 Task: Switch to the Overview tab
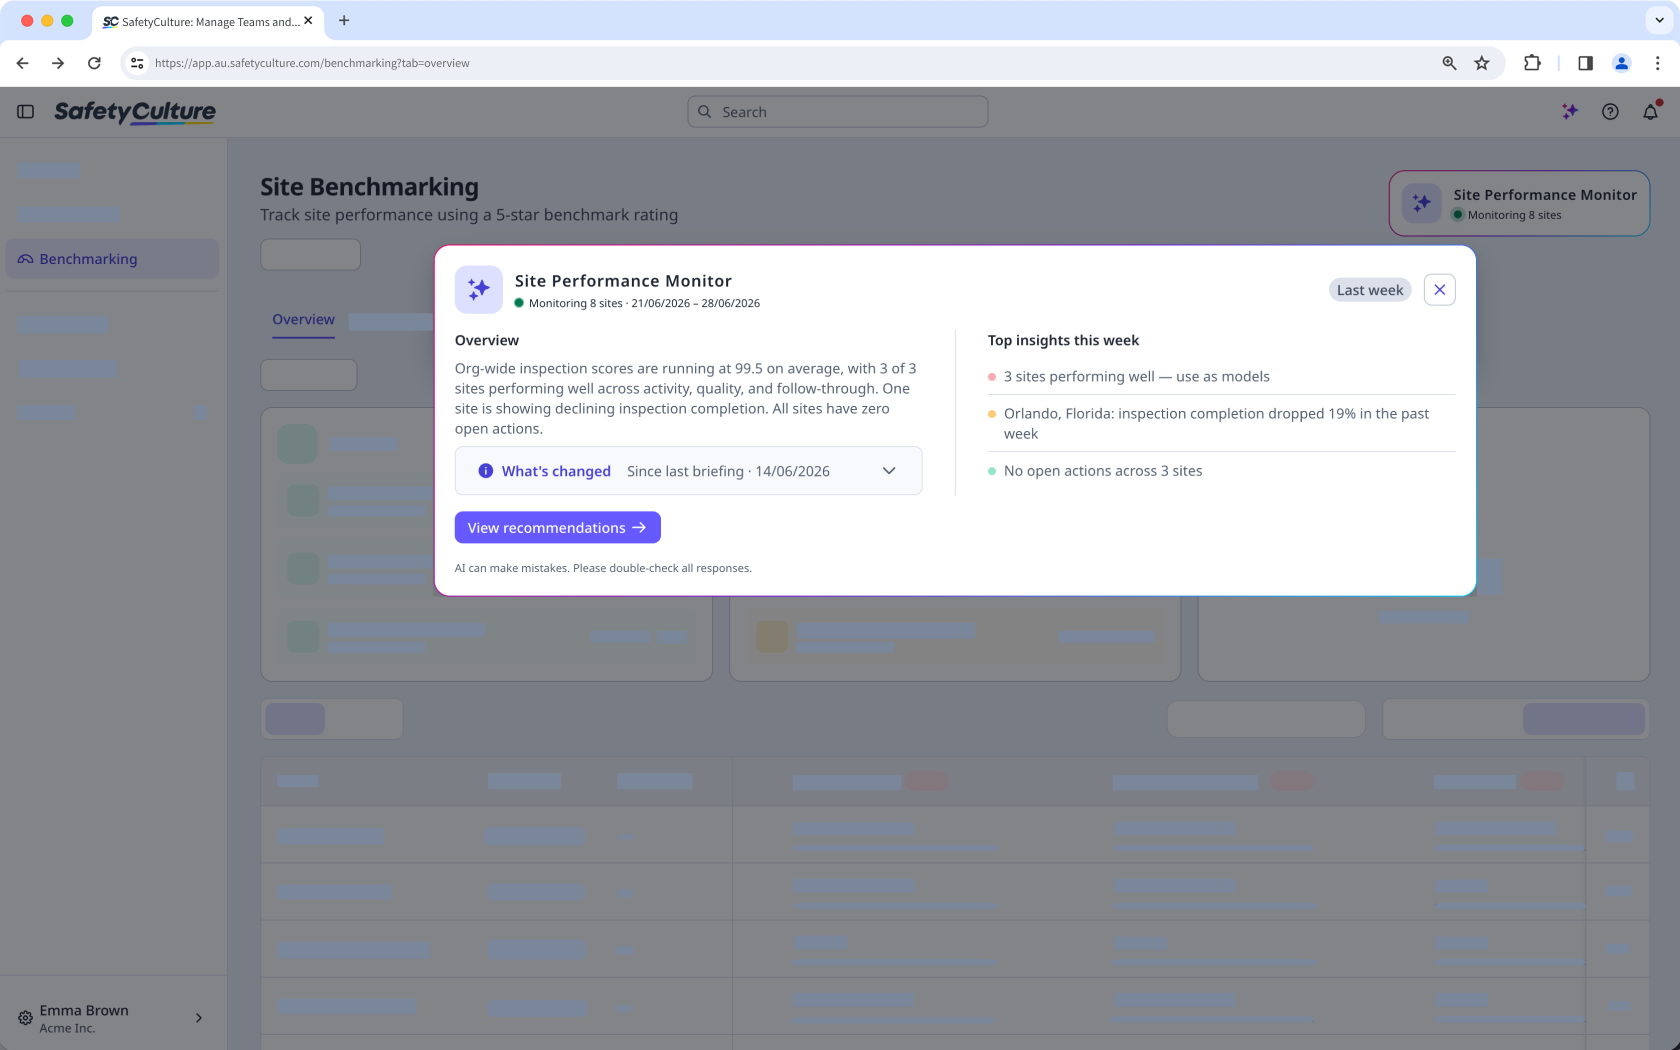[303, 320]
